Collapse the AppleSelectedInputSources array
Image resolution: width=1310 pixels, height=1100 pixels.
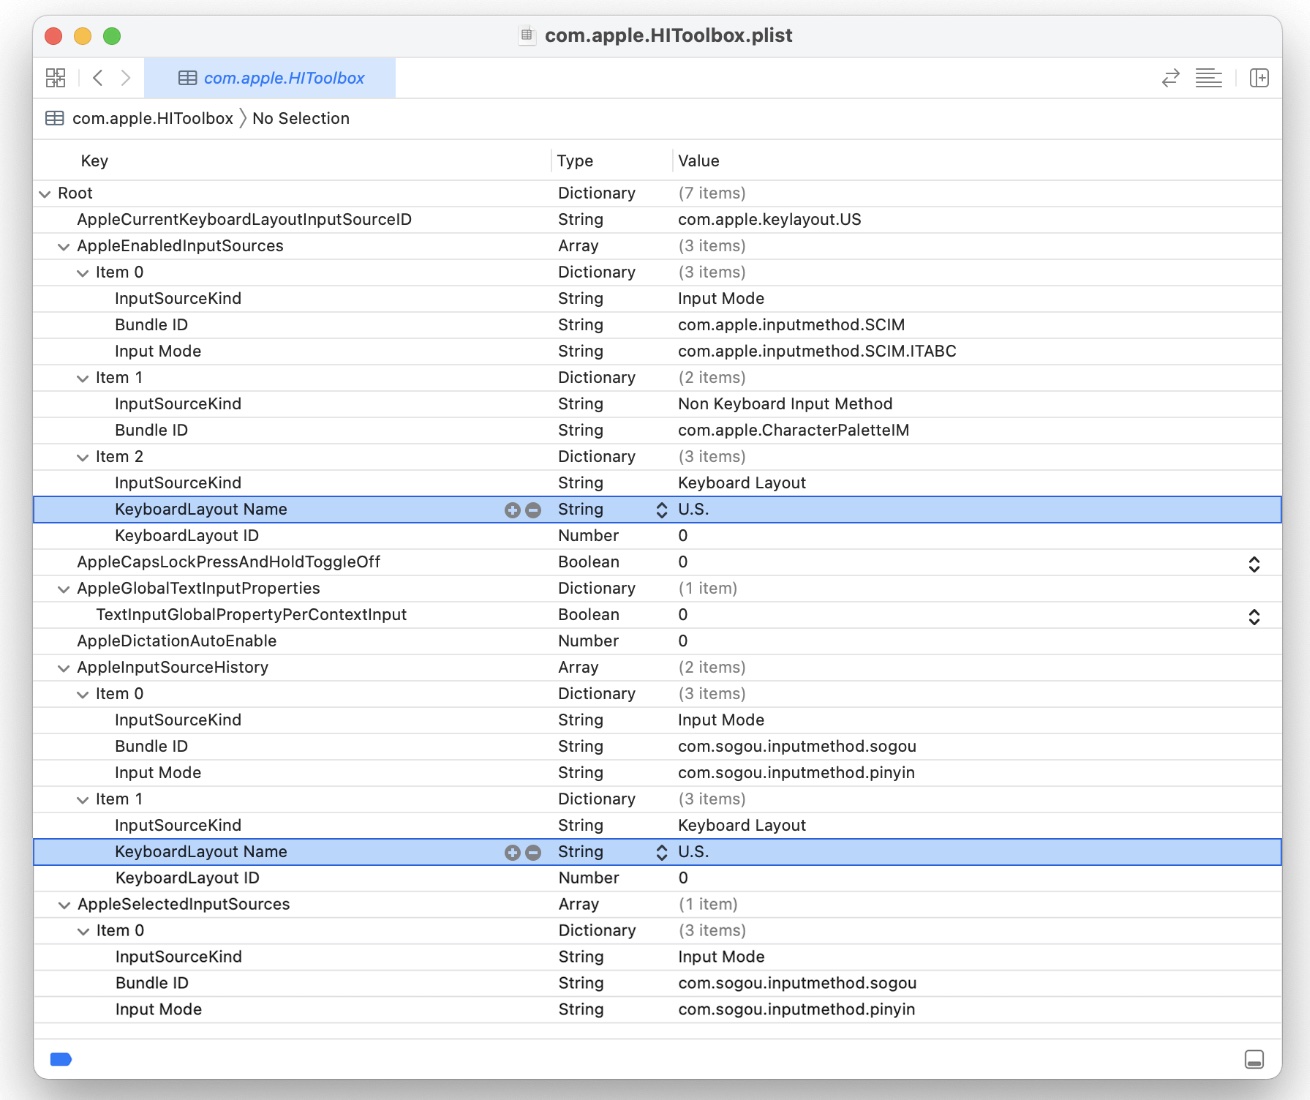(x=64, y=905)
